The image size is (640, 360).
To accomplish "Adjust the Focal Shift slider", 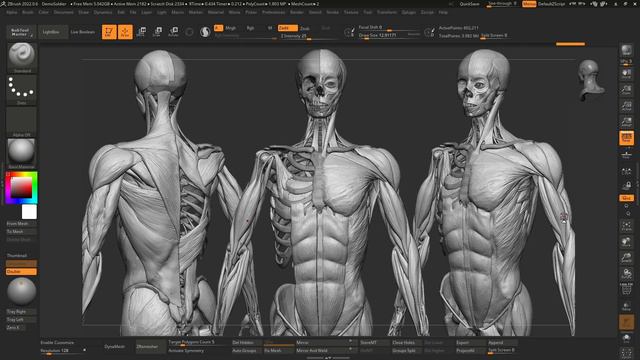I will pos(389,27).
